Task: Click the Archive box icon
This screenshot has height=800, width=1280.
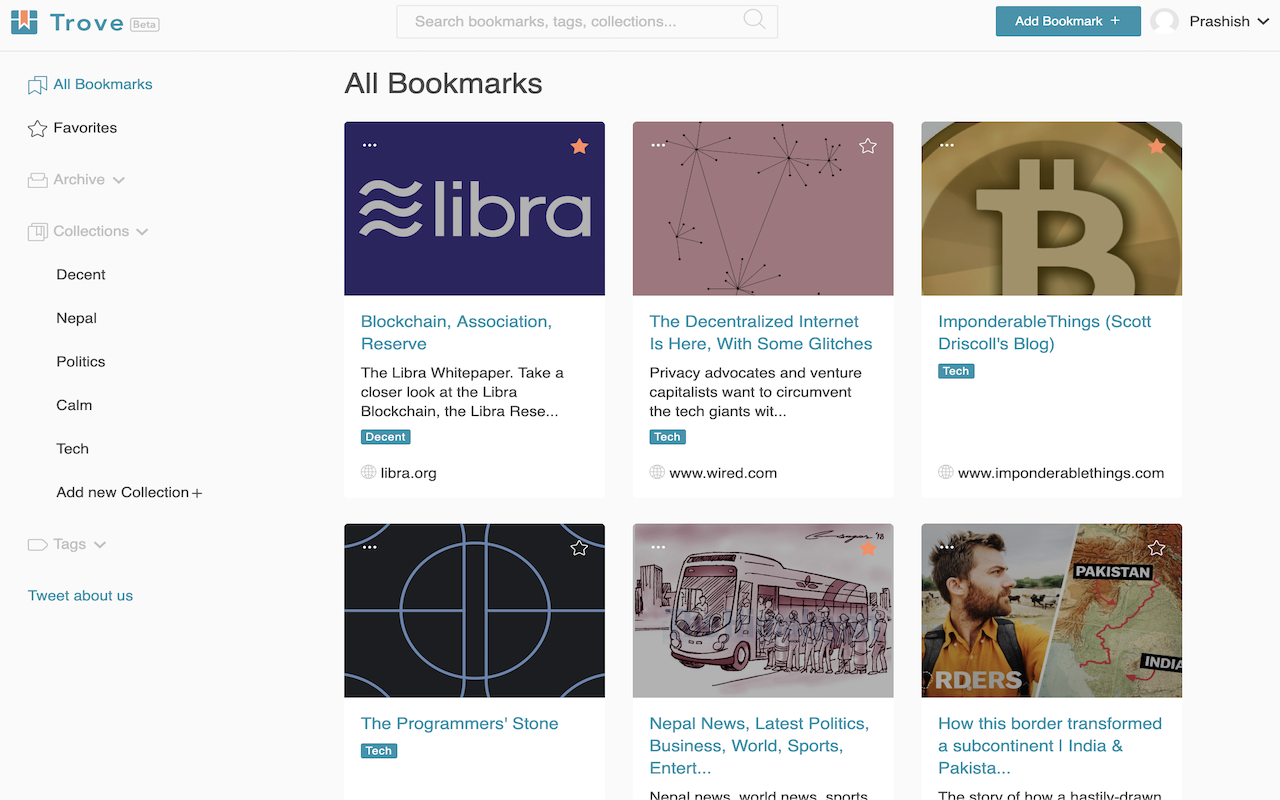Action: 37,180
